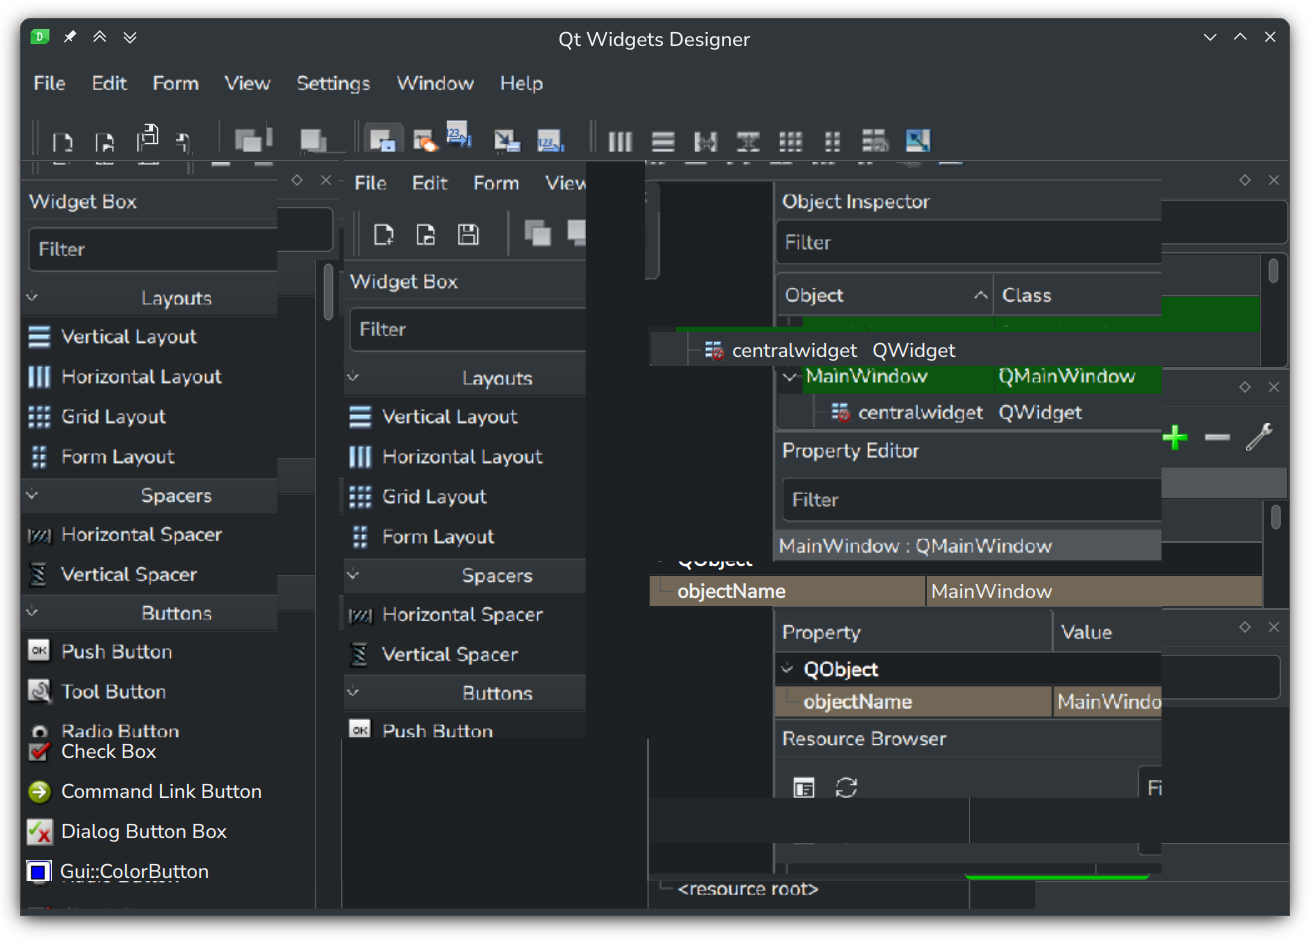Click the Edit Resources icon in Resource Browser

tap(804, 788)
